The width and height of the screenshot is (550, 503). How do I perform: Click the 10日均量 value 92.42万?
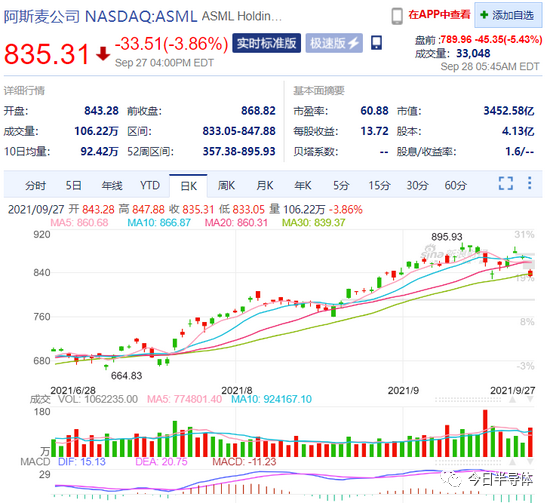tap(99, 152)
